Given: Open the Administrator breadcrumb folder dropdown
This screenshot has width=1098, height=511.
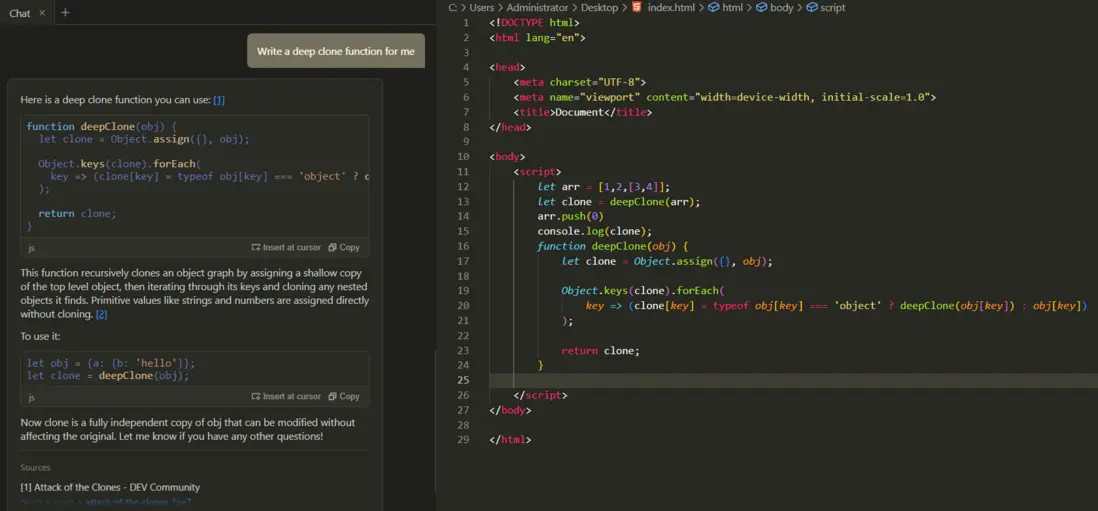Looking at the screenshot, I should pos(537,7).
